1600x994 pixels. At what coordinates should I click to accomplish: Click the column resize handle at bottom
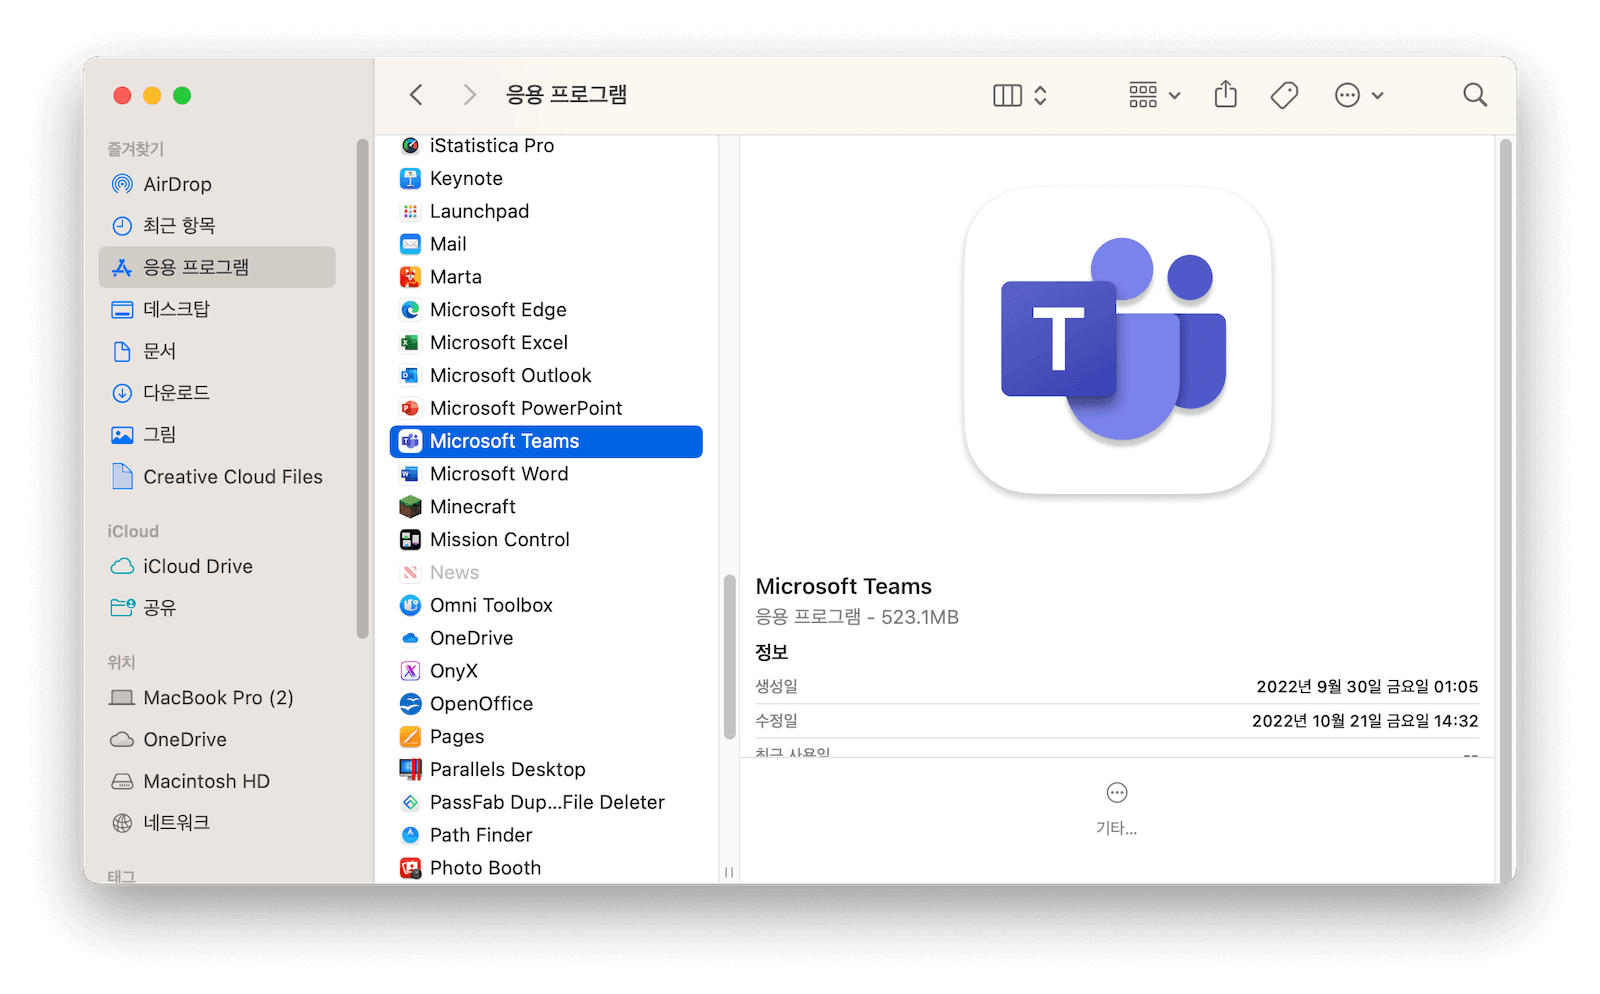pyautogui.click(x=729, y=872)
